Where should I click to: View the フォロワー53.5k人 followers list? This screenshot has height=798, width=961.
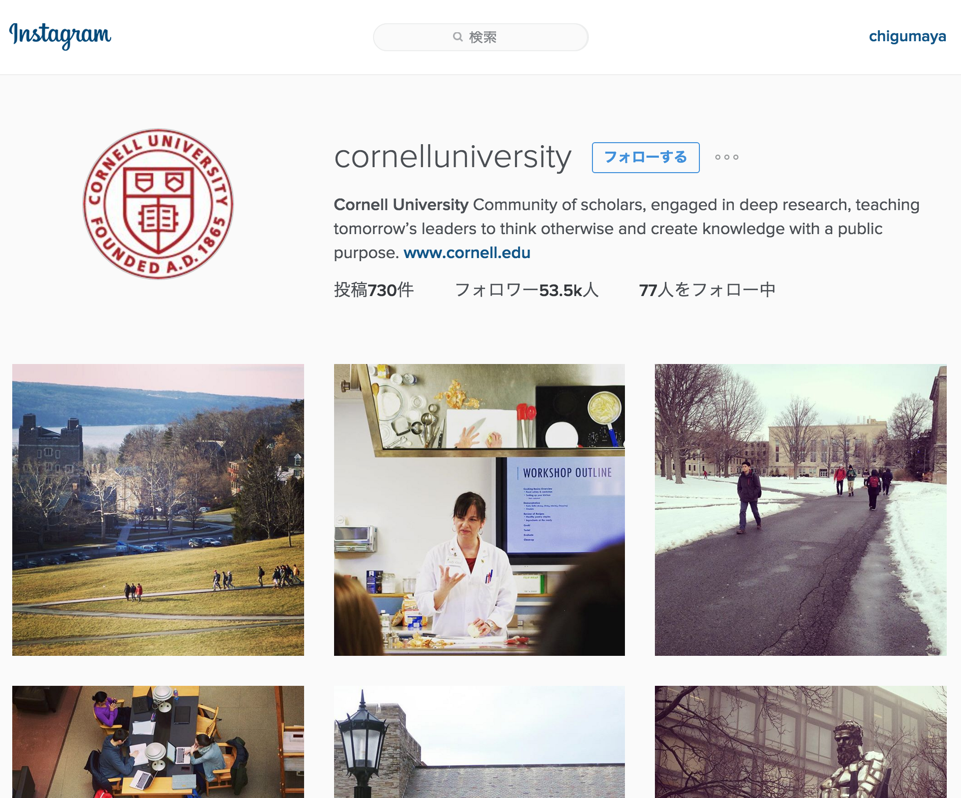tap(526, 290)
